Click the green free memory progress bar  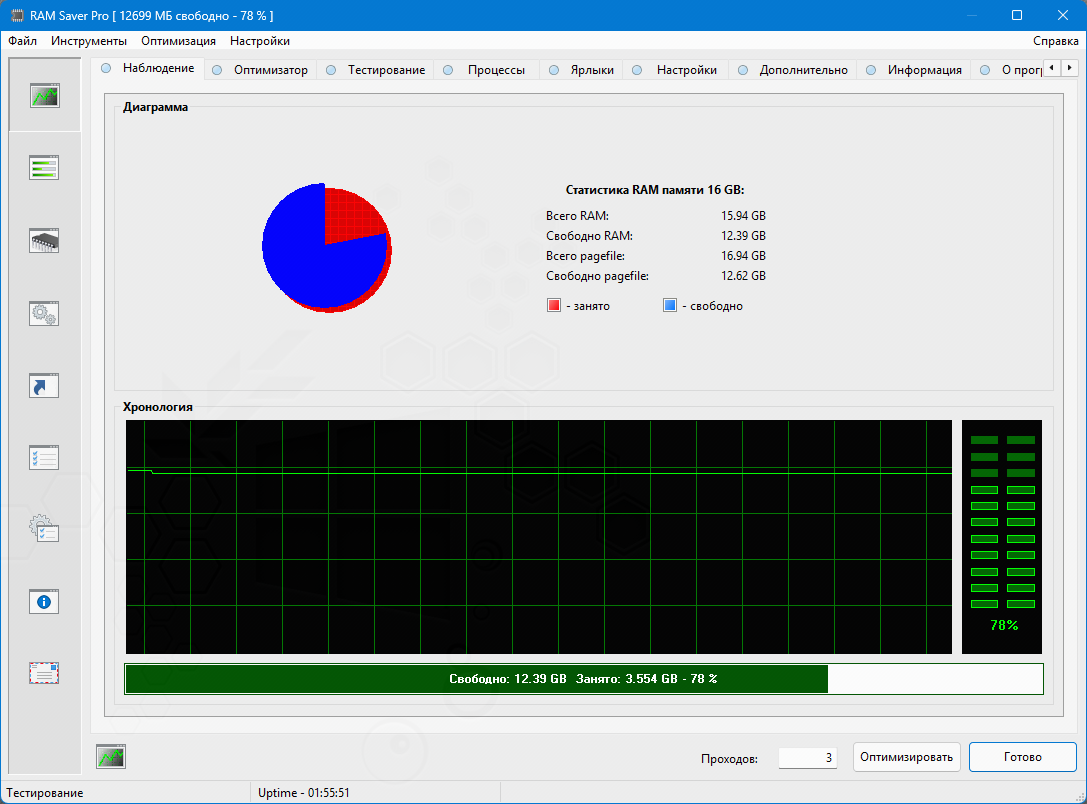pyautogui.click(x=584, y=679)
